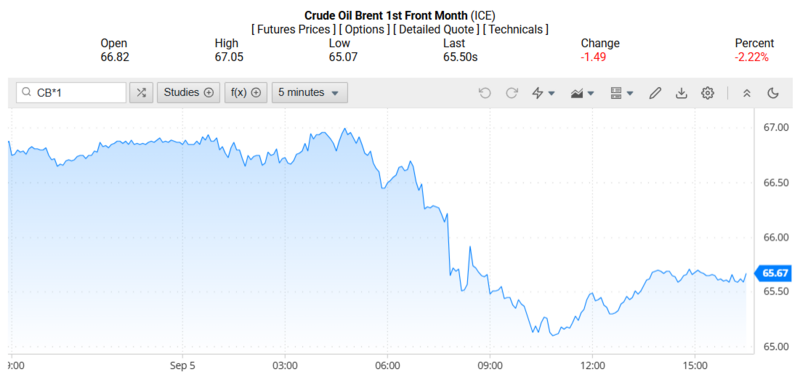Collapse the toolbar with double chevron

pos(746,93)
